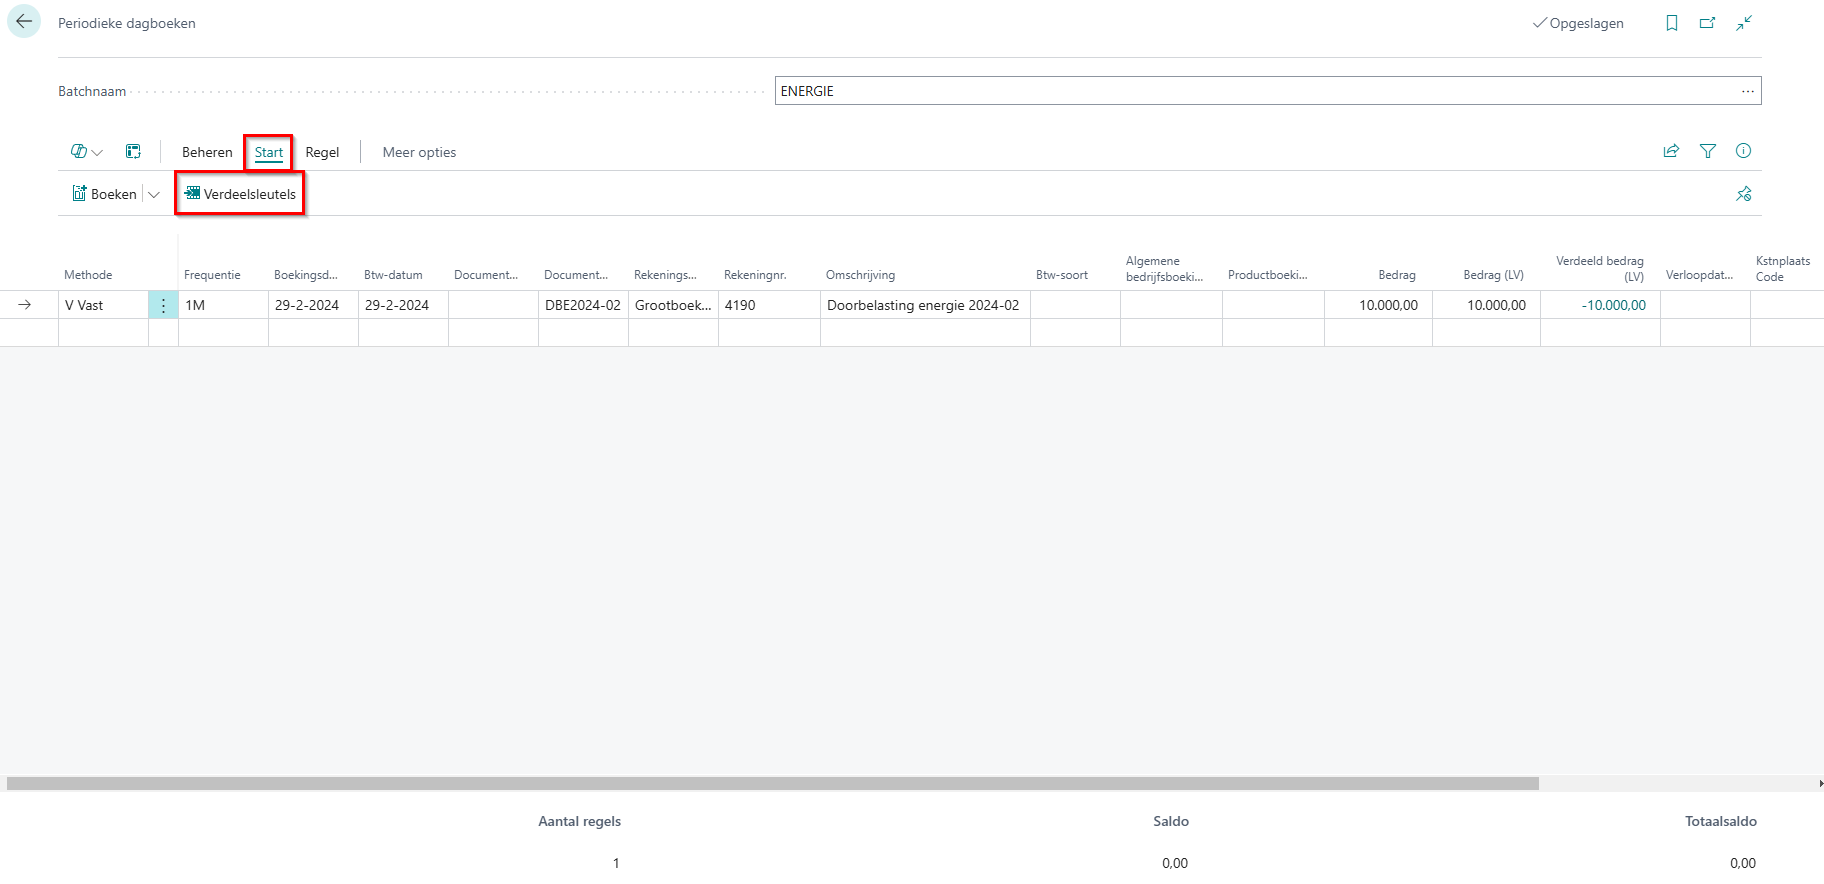Click the Frequentie column header
This screenshot has height=884, width=1824.
point(212,275)
